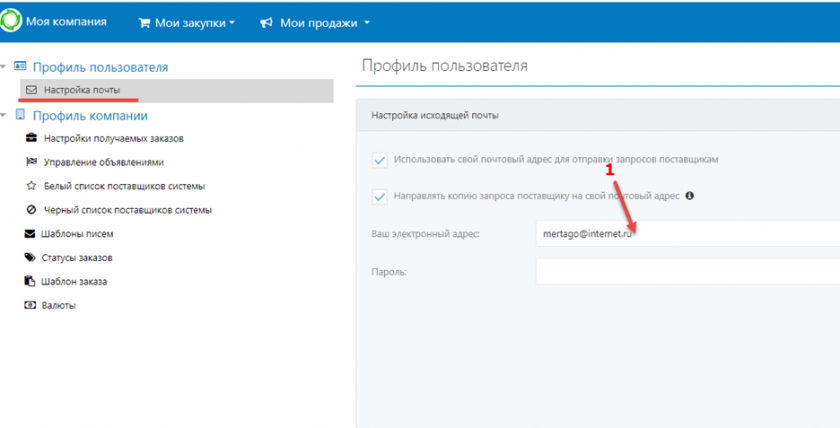The width and height of the screenshot is (840, 428).
Task: Open the Мои закупки dropdown menu
Action: point(186,23)
